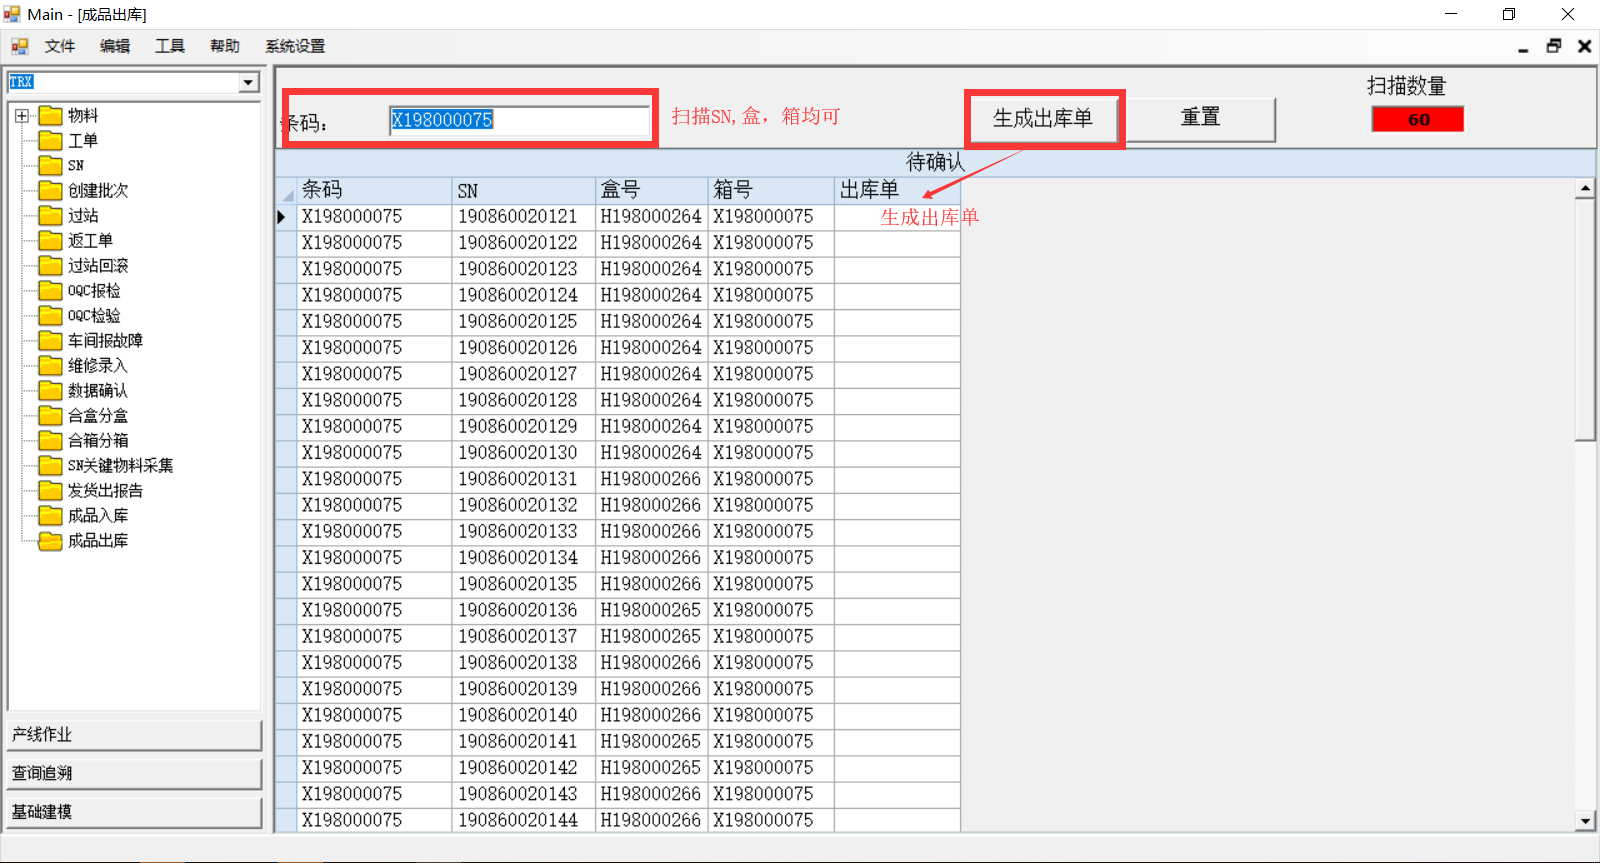The width and height of the screenshot is (1600, 863).
Task: Select the SN关键物料采集 tree item
Action: (120, 466)
